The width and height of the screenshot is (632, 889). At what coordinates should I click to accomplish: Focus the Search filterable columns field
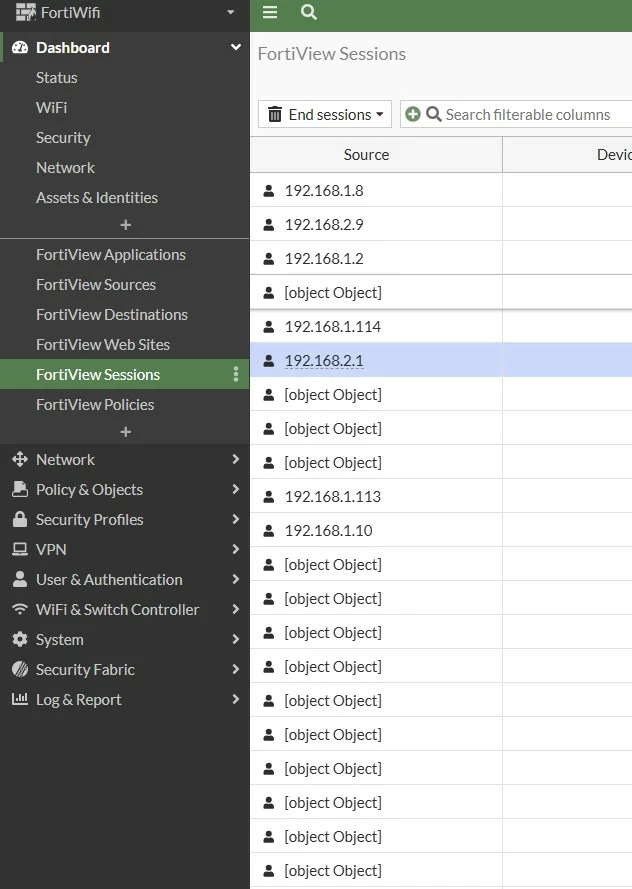(x=527, y=115)
